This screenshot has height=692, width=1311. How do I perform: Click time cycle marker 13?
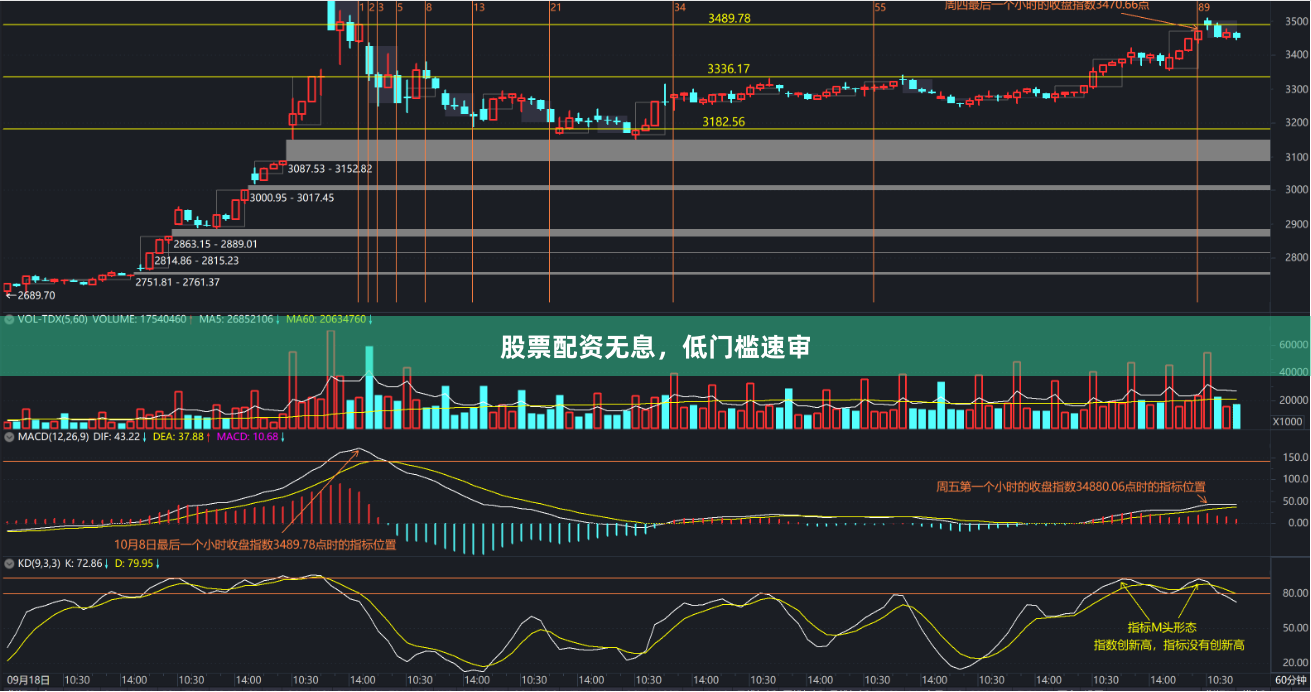click(x=480, y=7)
